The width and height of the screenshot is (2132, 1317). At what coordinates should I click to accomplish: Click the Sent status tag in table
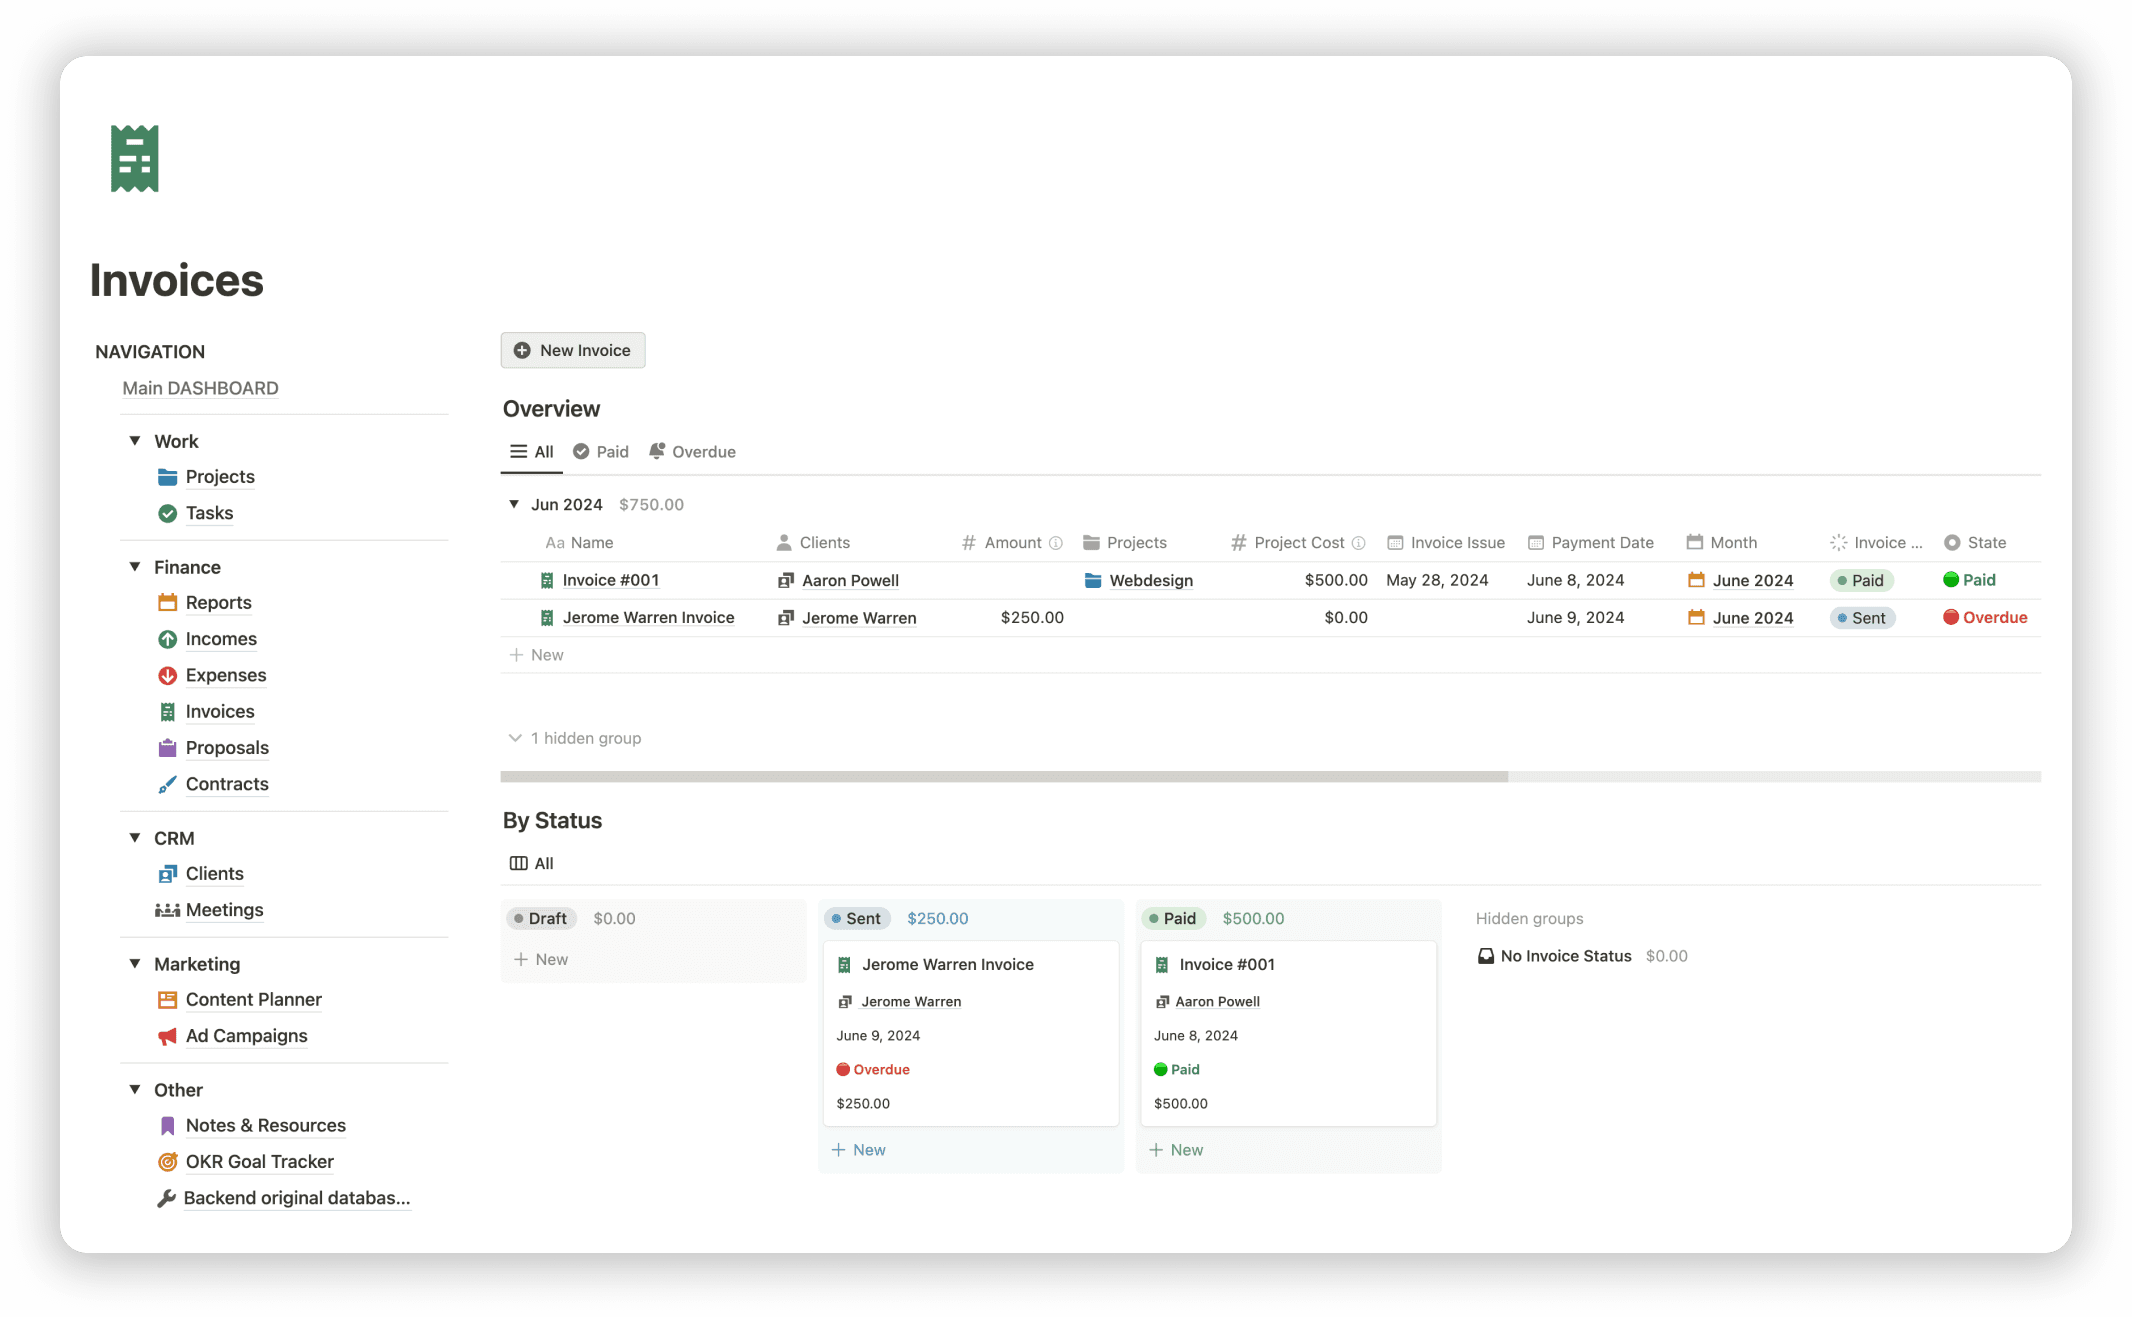(1862, 618)
